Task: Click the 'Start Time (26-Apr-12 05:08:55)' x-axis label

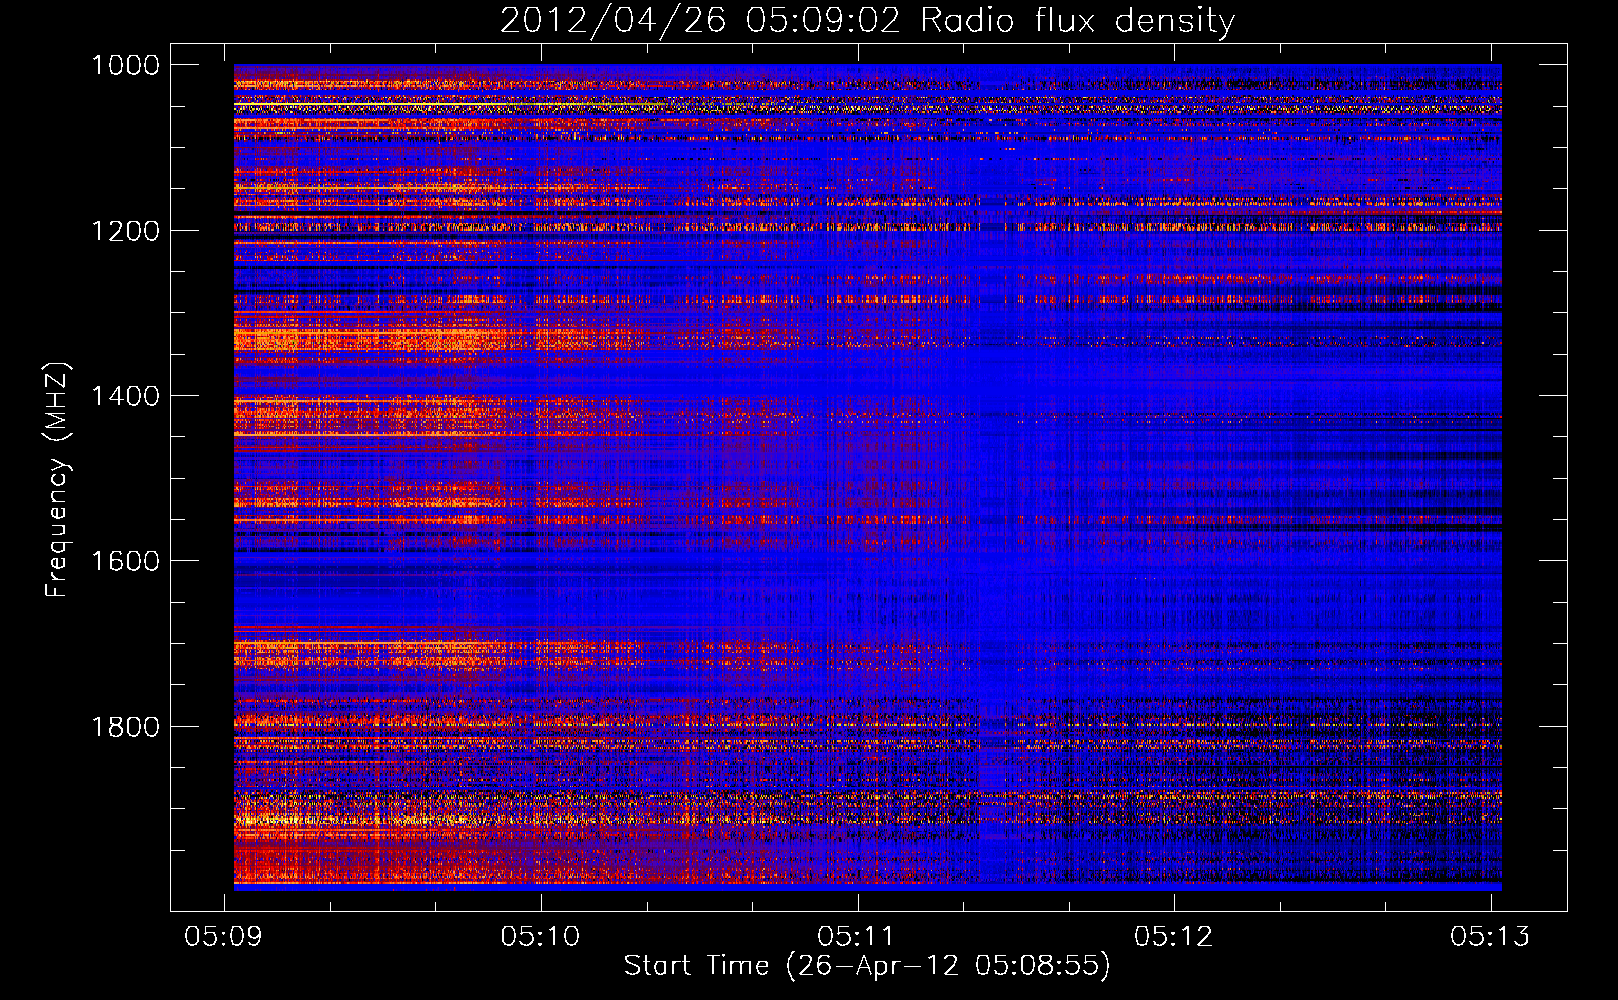Action: [867, 966]
